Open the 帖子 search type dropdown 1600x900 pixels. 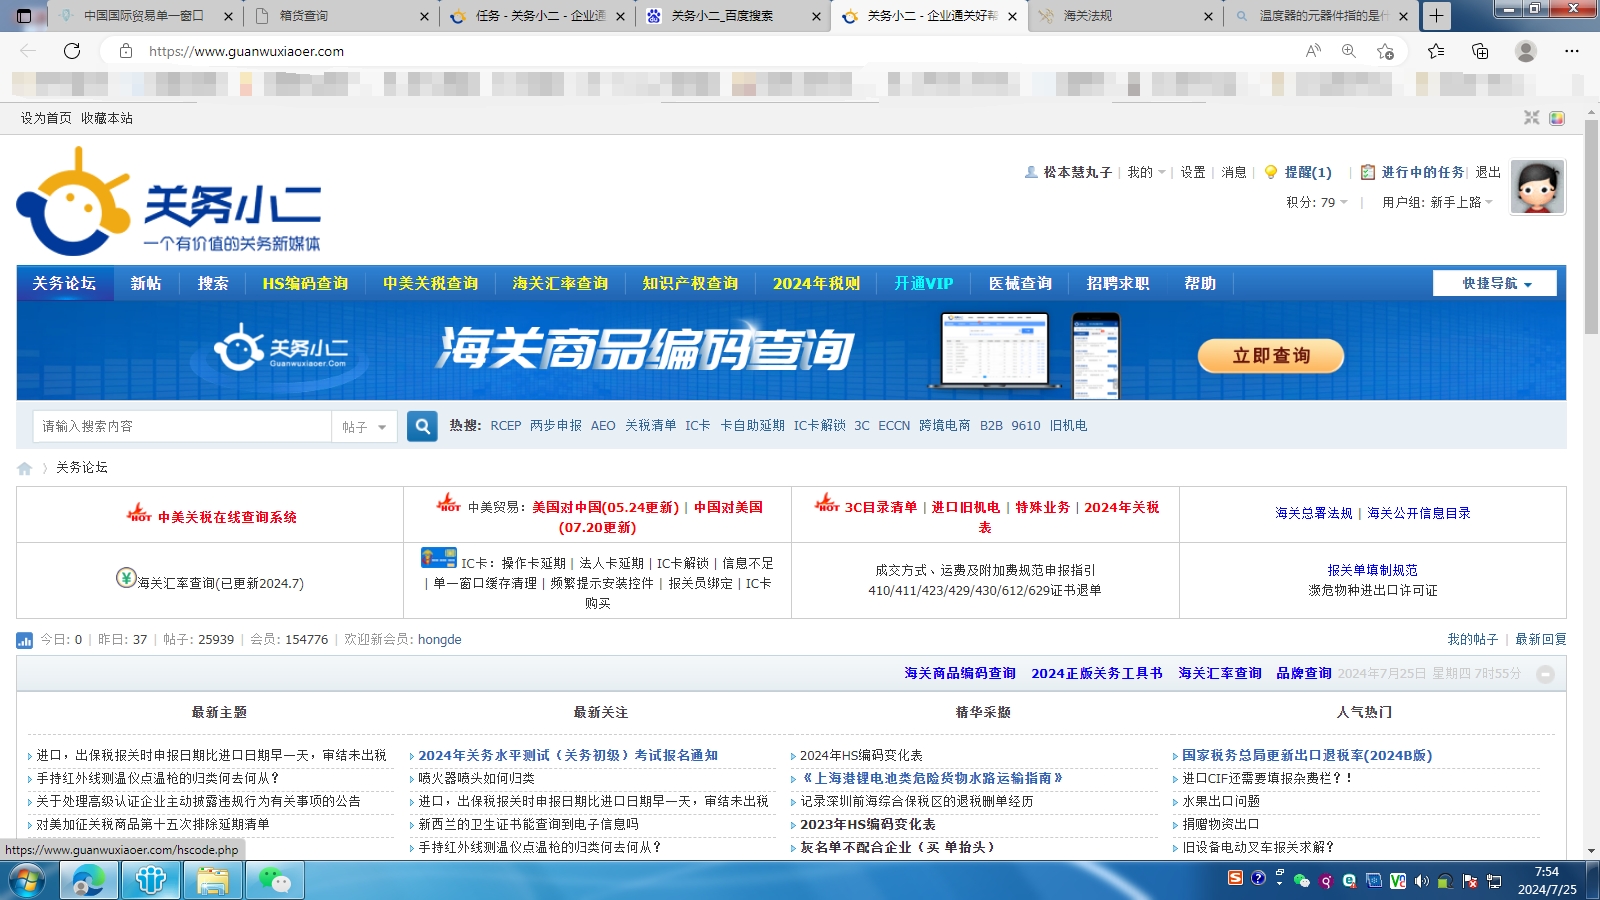coord(364,427)
